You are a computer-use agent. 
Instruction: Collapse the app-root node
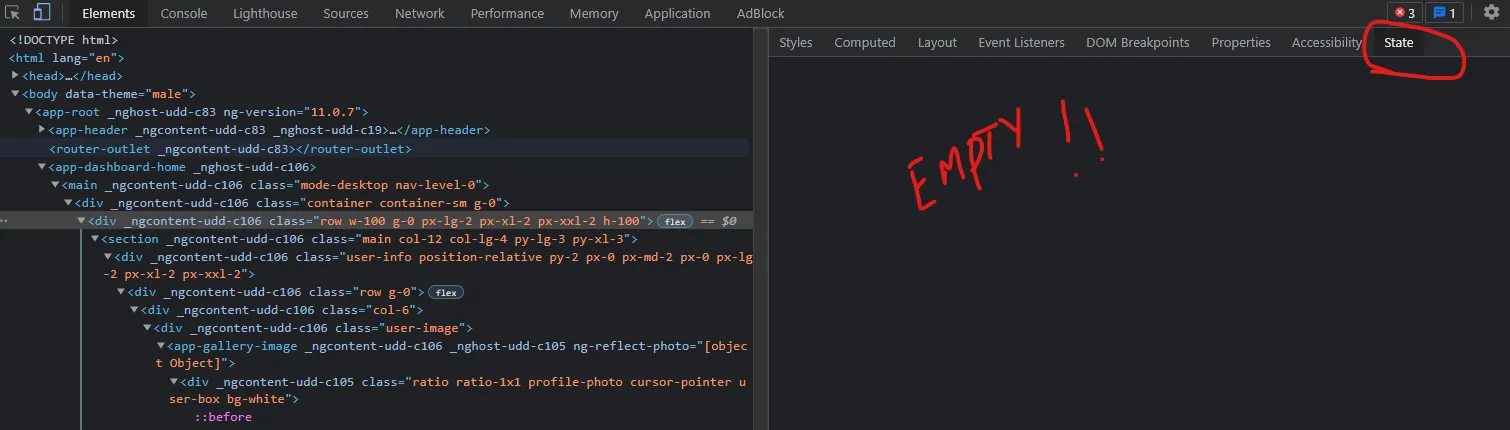[x=28, y=112]
